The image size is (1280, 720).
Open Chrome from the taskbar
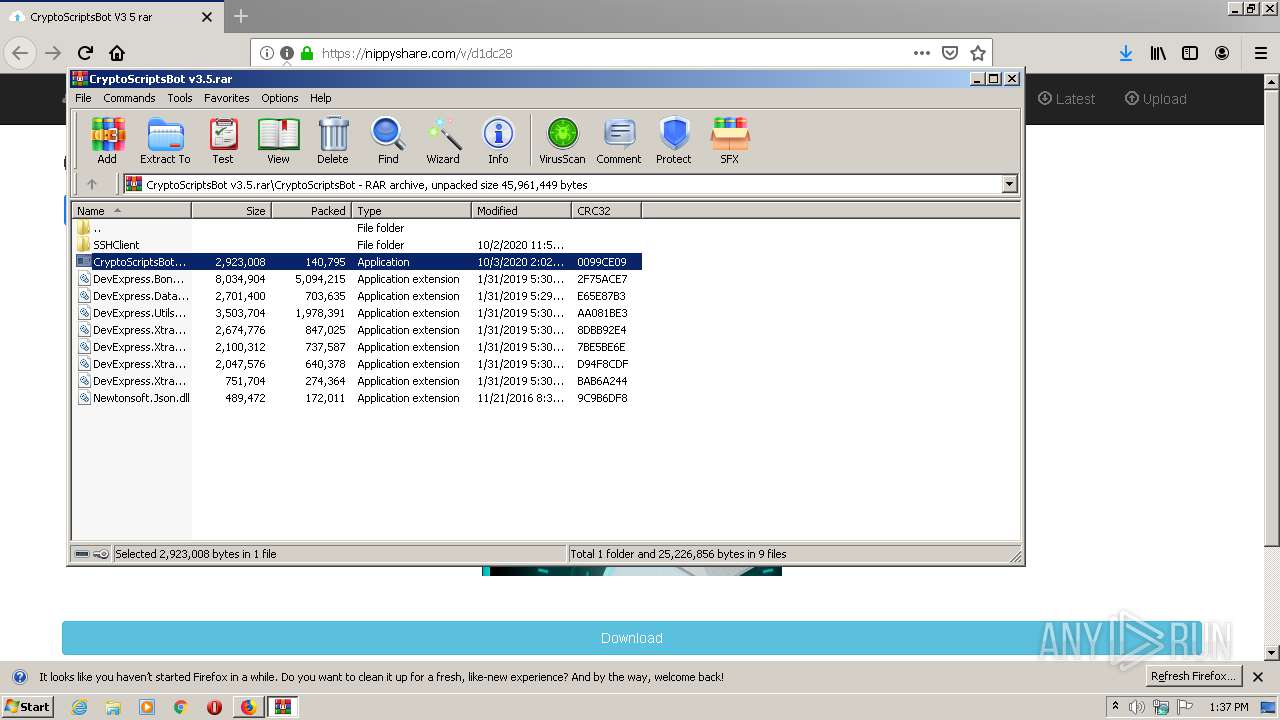(180, 707)
